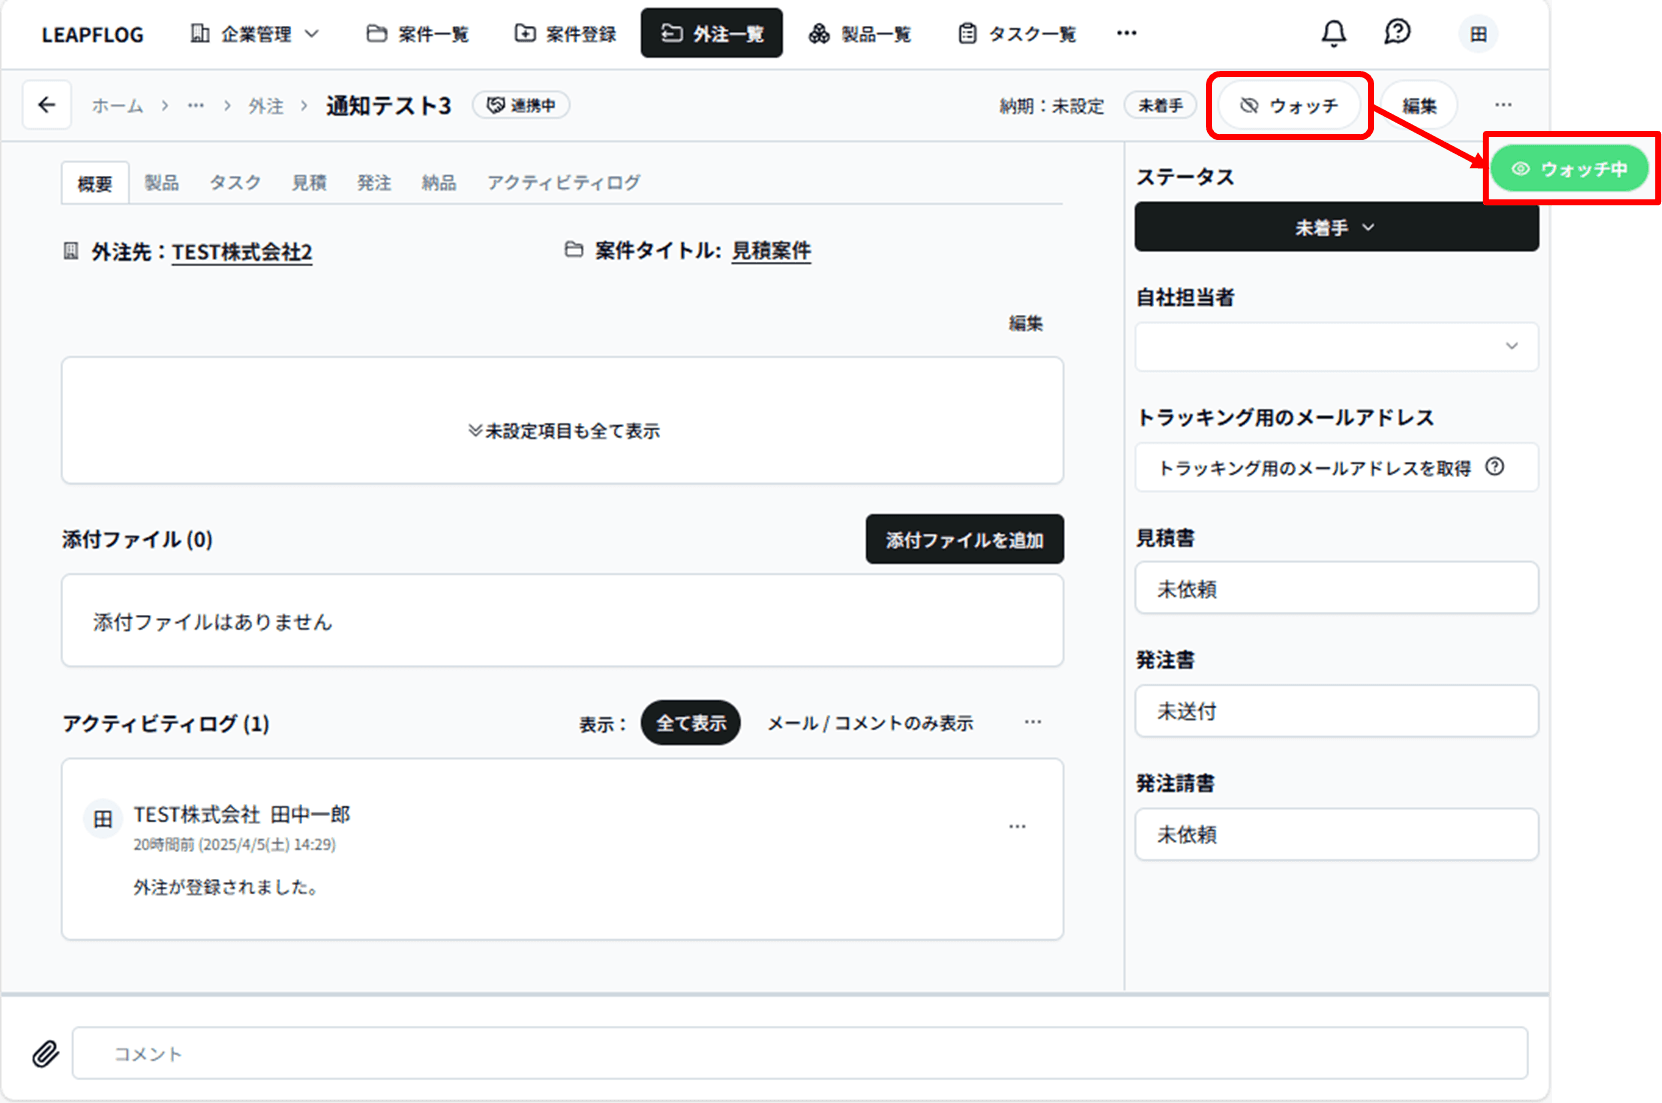
Task: Open the ellipsis menu next to 編集 in header
Action: (x=1503, y=105)
